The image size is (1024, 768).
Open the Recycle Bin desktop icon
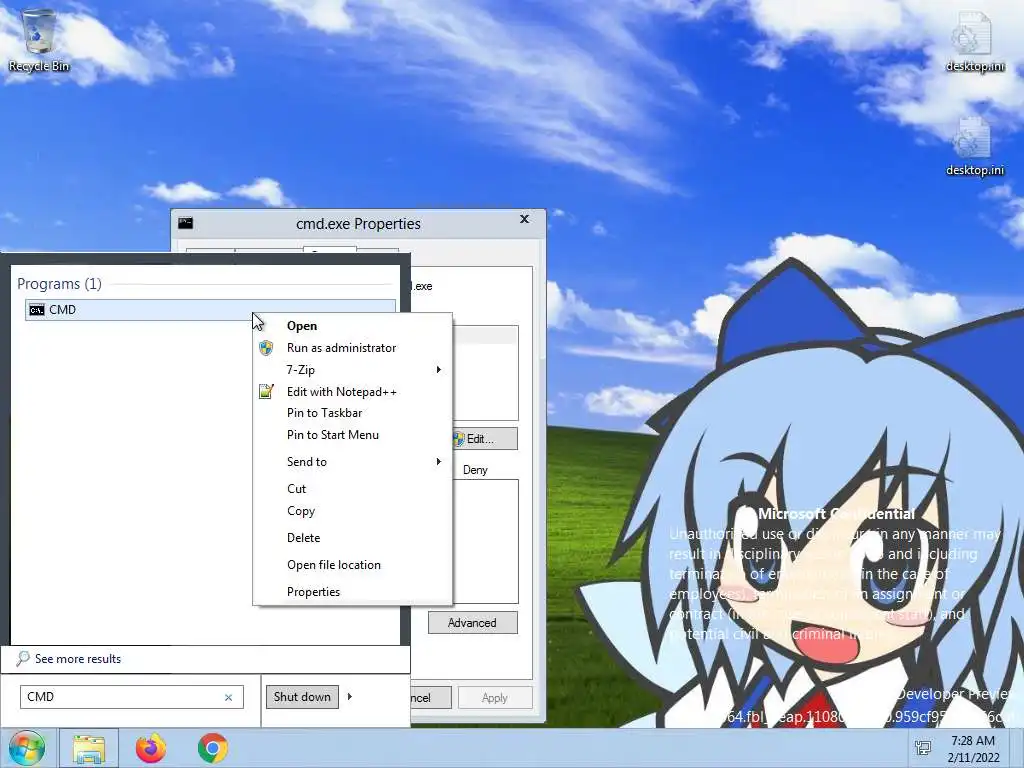(39, 39)
